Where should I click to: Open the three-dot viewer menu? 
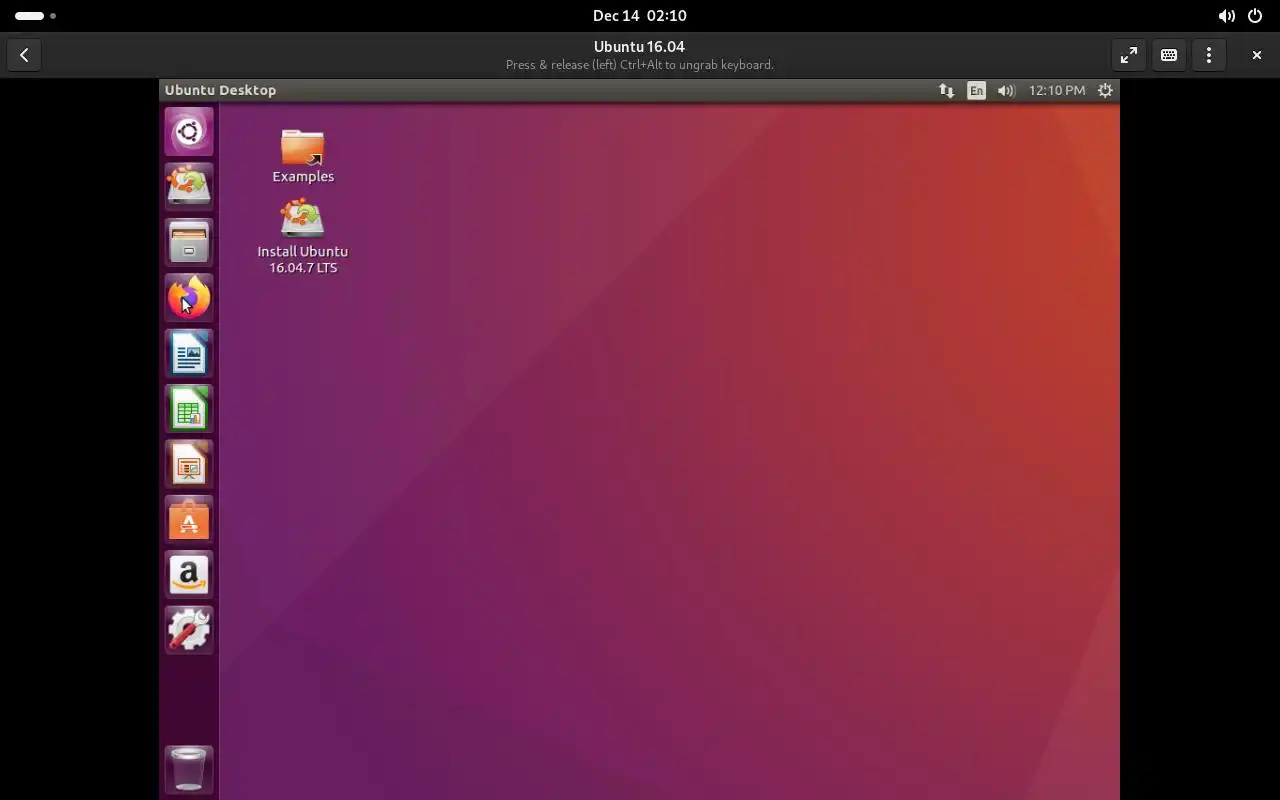[1209, 55]
